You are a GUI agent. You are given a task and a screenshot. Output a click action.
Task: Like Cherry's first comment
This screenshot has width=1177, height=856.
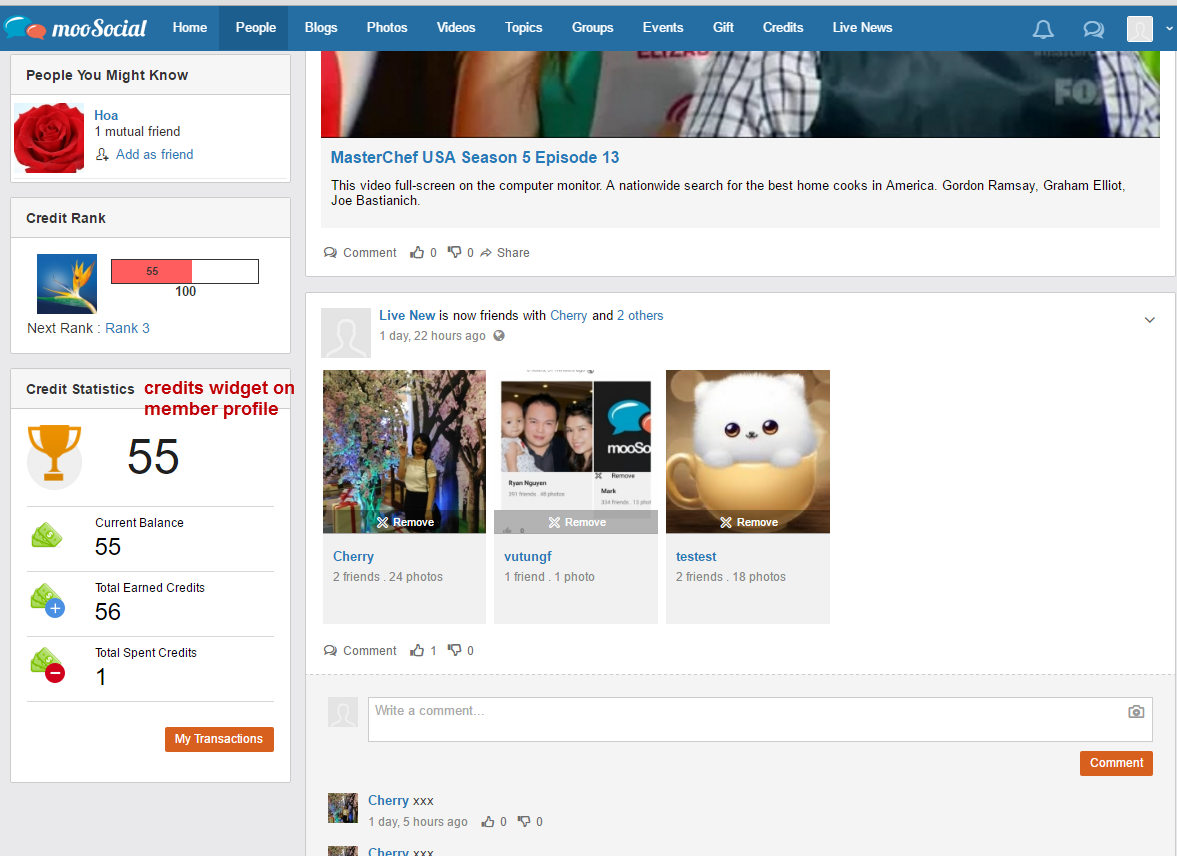pos(488,822)
